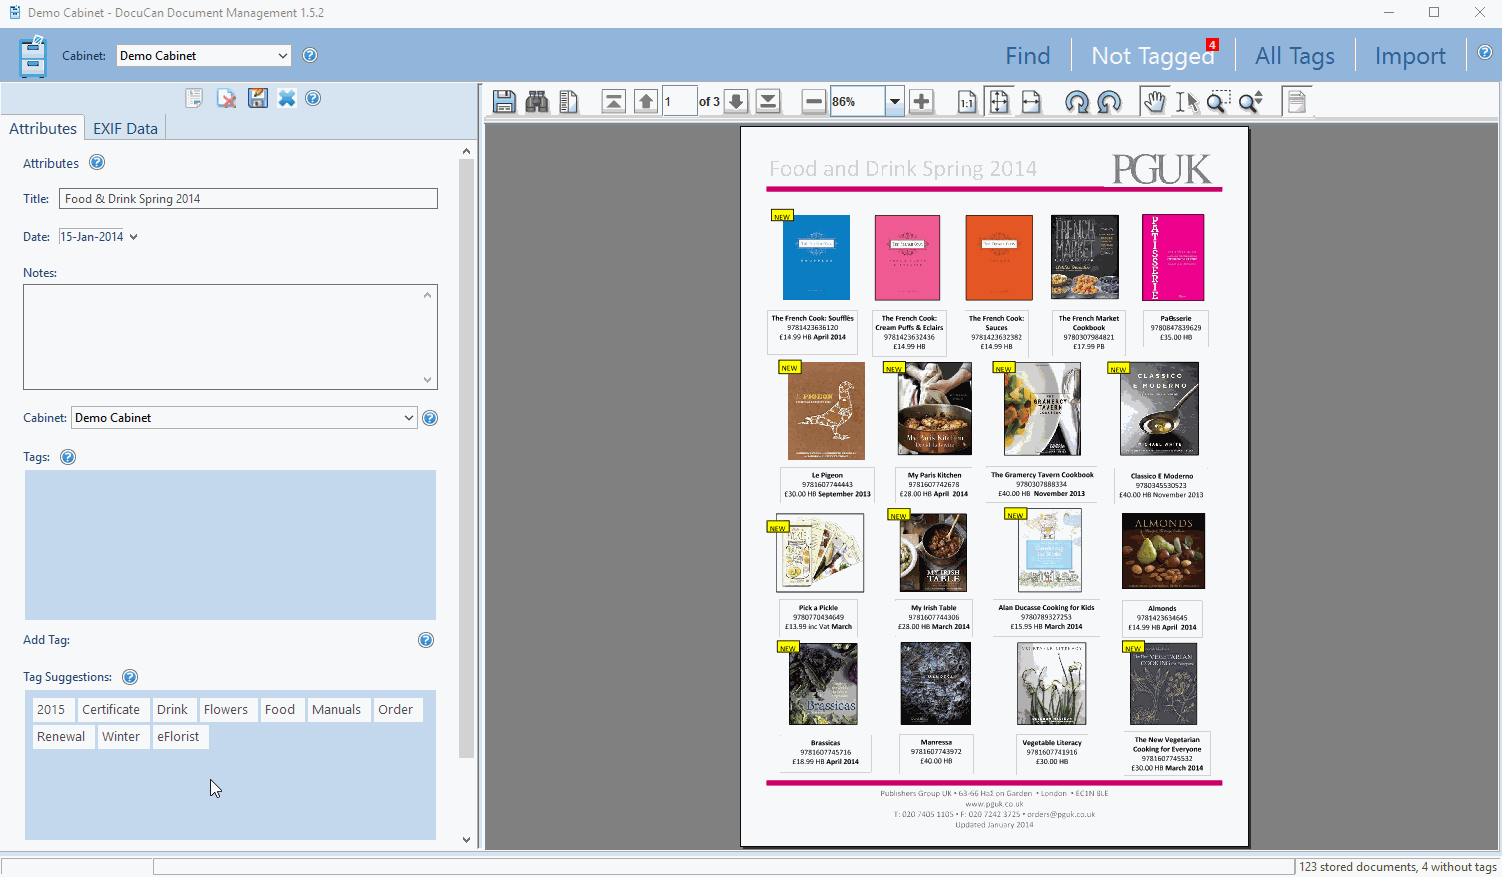
Task: Click the save icon in the viewer toolbar
Action: coord(504,101)
